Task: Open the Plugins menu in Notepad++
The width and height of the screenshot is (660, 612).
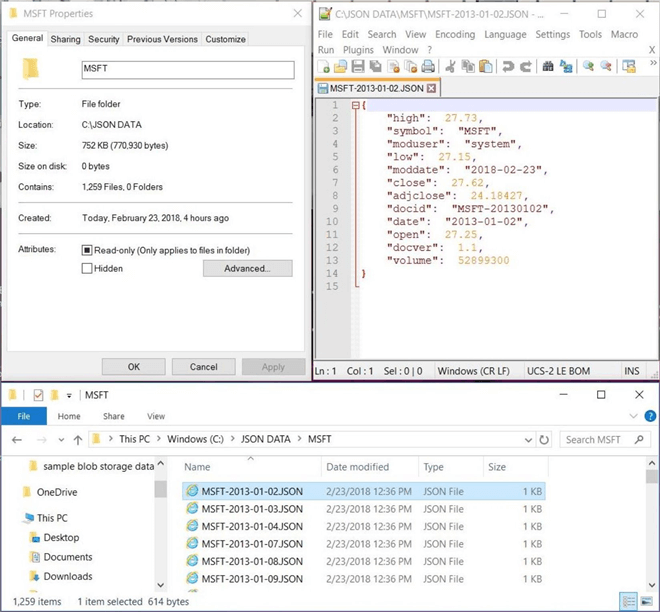Action: pos(358,50)
